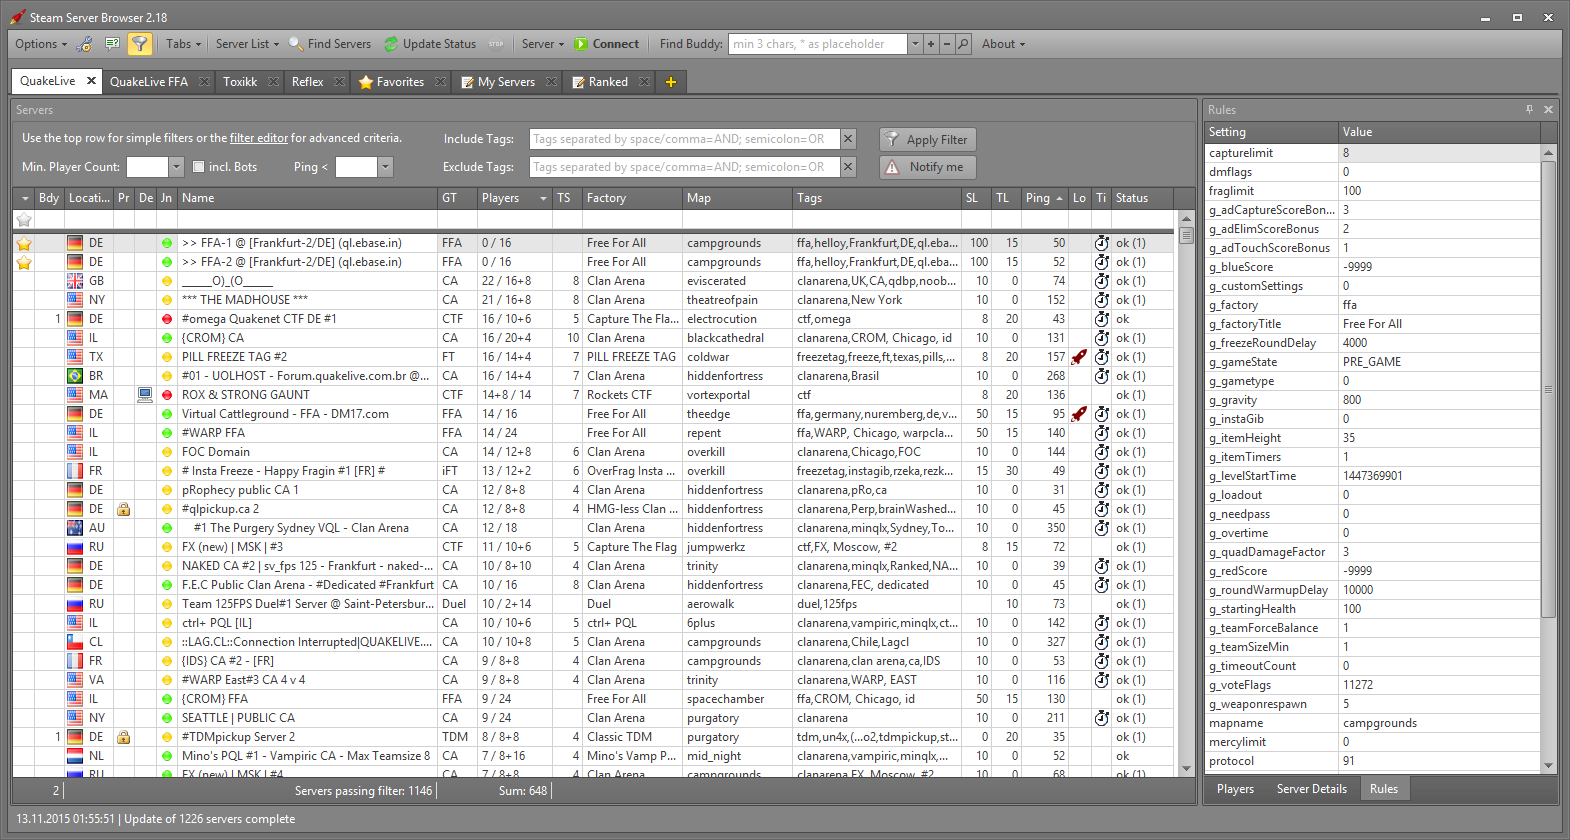Click the Find Buddy search magnifier icon
The image size is (1570, 840).
(x=963, y=44)
